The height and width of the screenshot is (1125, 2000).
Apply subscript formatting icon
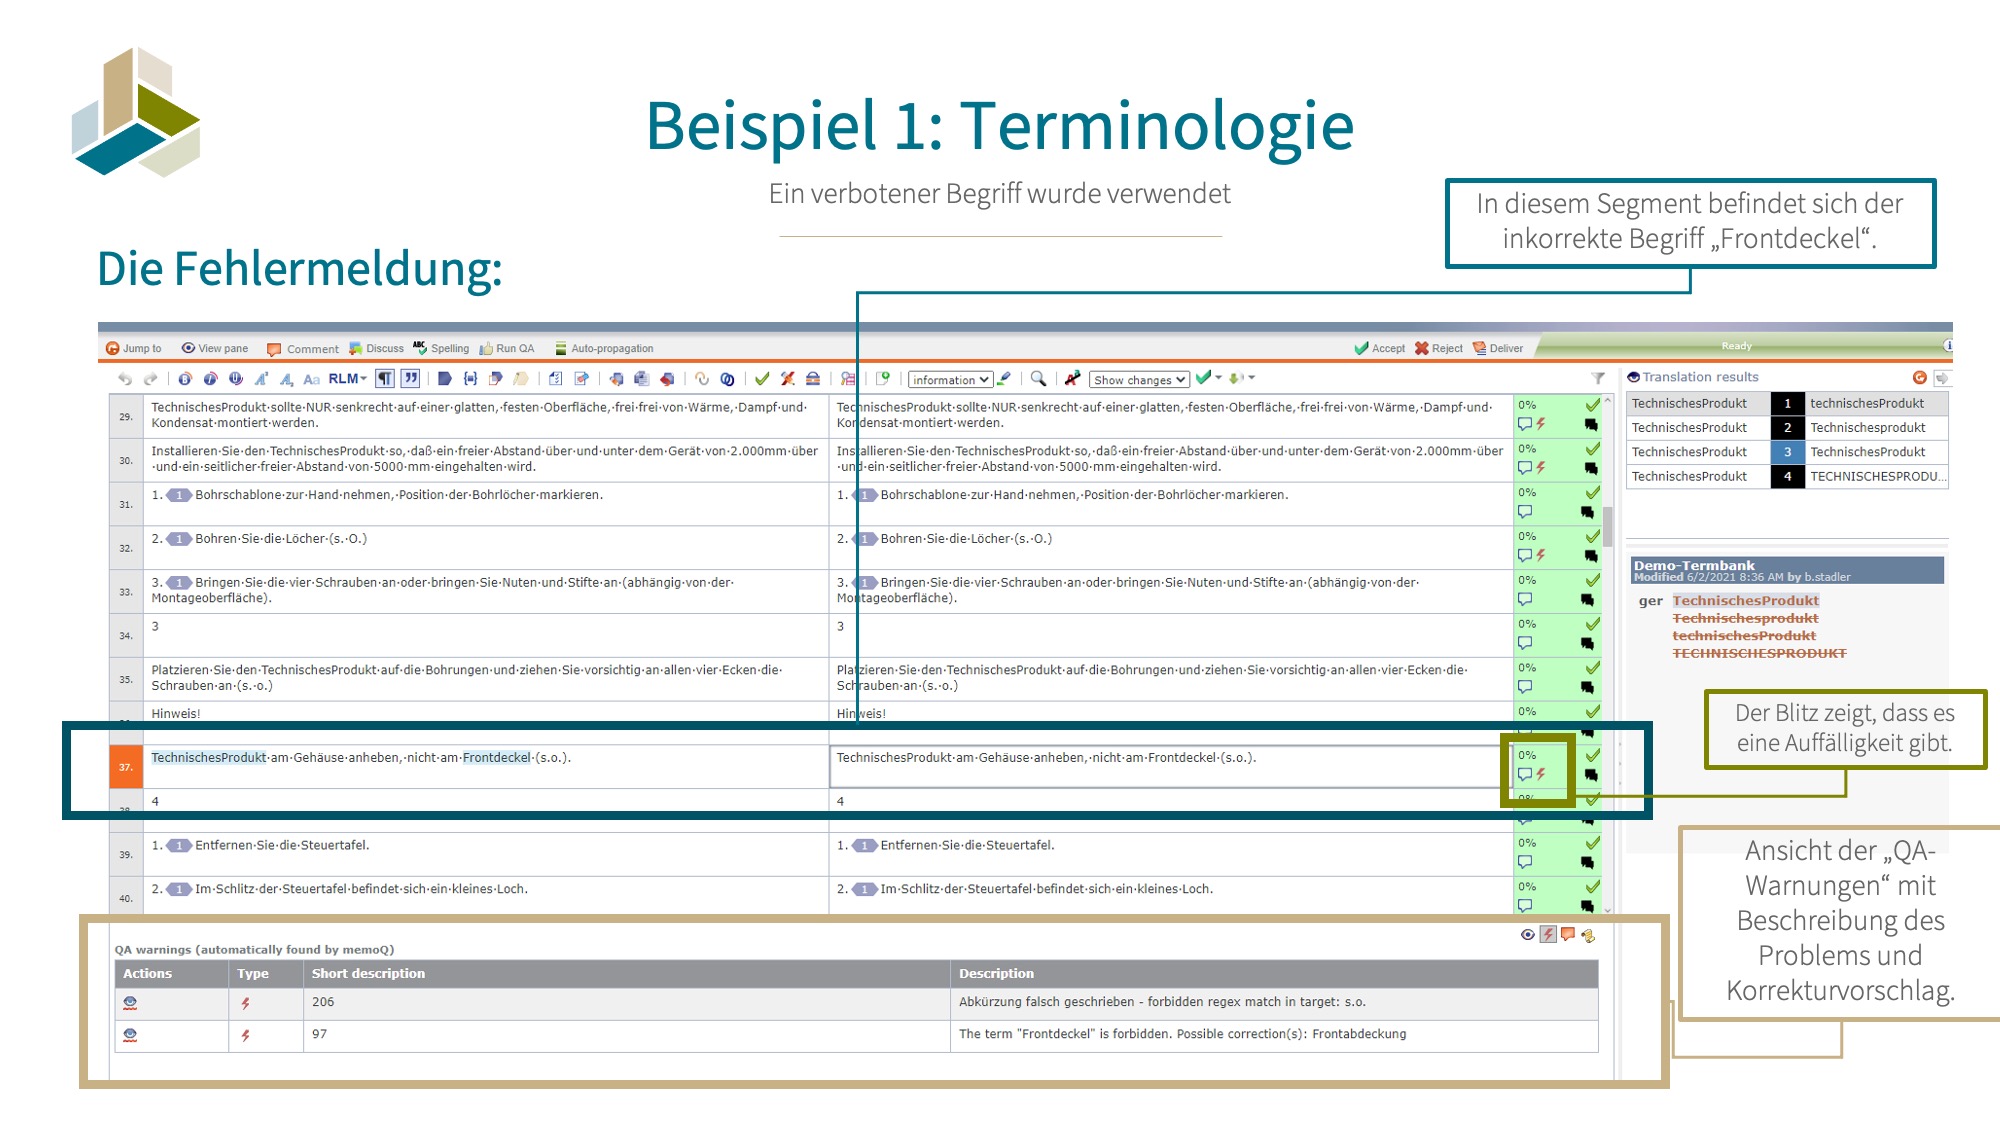tap(286, 379)
